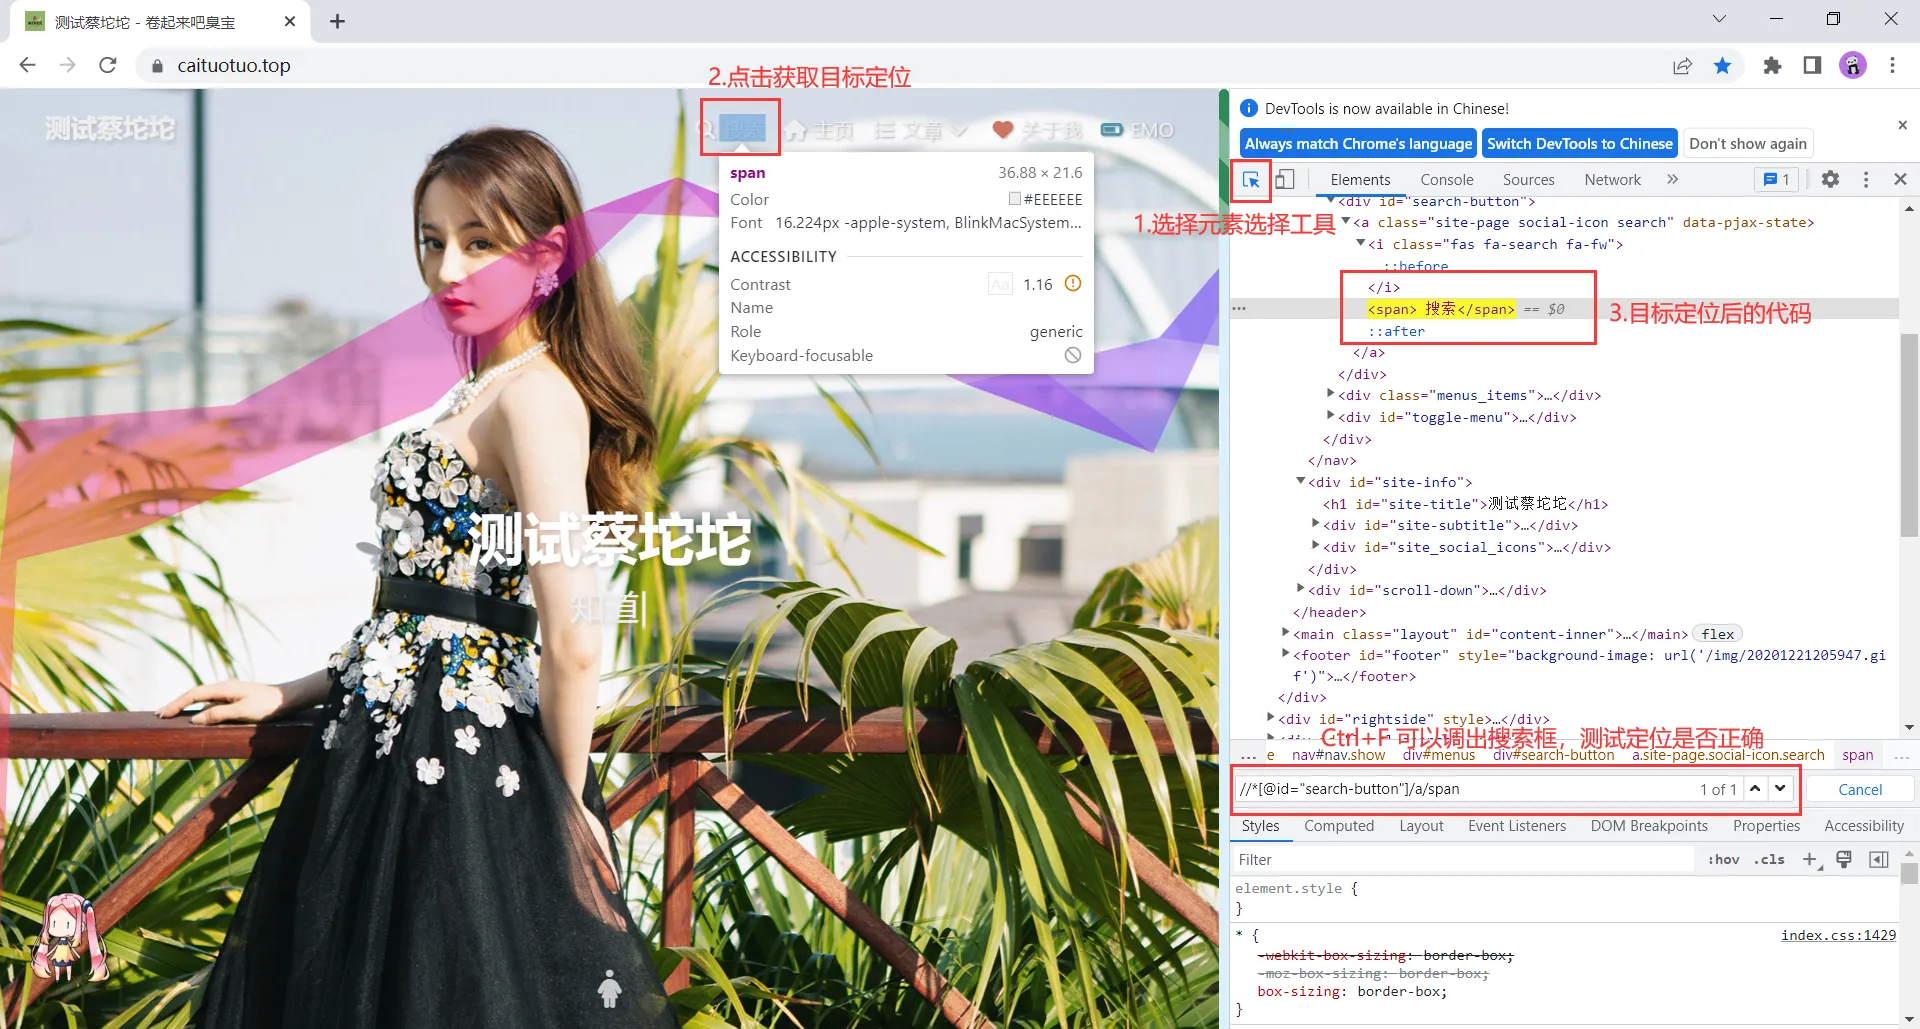
Task: Select the Elements tab
Action: coord(1360,179)
